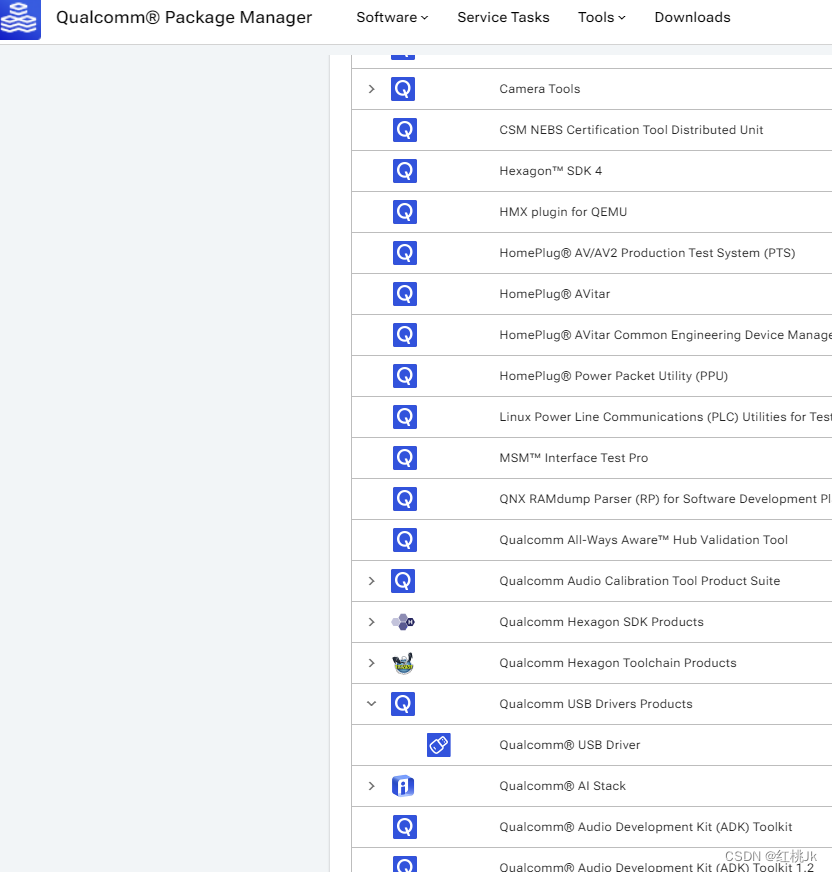Click the HomePlug Power Packet Utility icon

click(x=405, y=376)
